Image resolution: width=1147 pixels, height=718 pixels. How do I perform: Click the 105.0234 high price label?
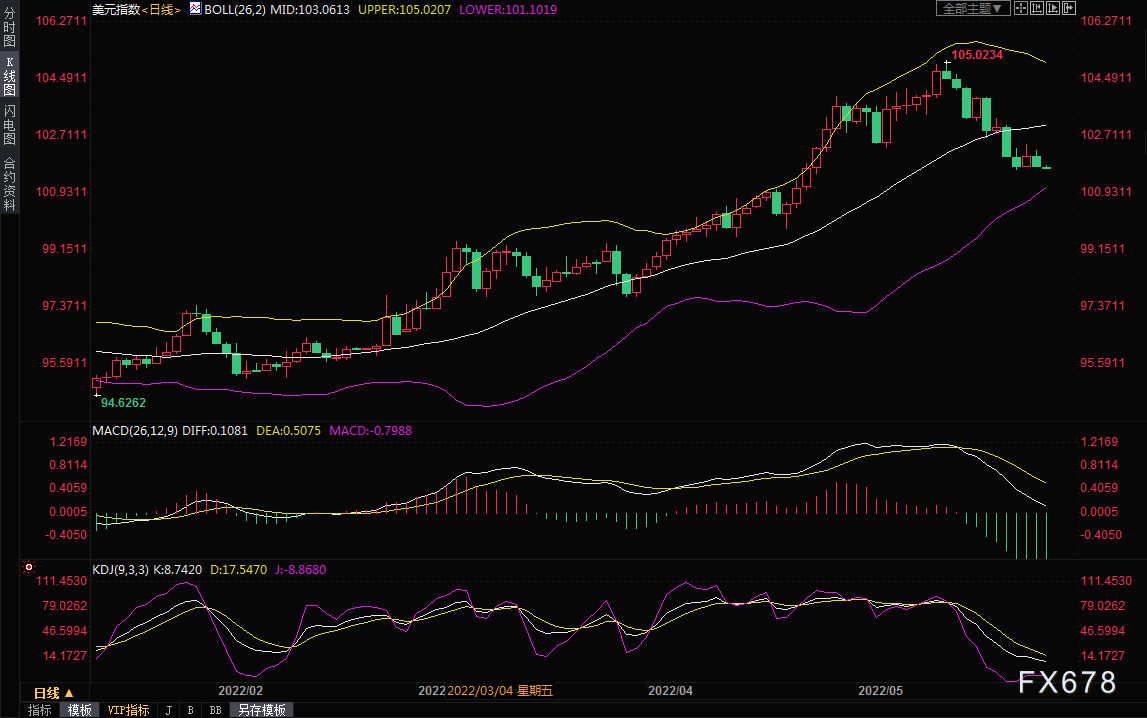(977, 55)
